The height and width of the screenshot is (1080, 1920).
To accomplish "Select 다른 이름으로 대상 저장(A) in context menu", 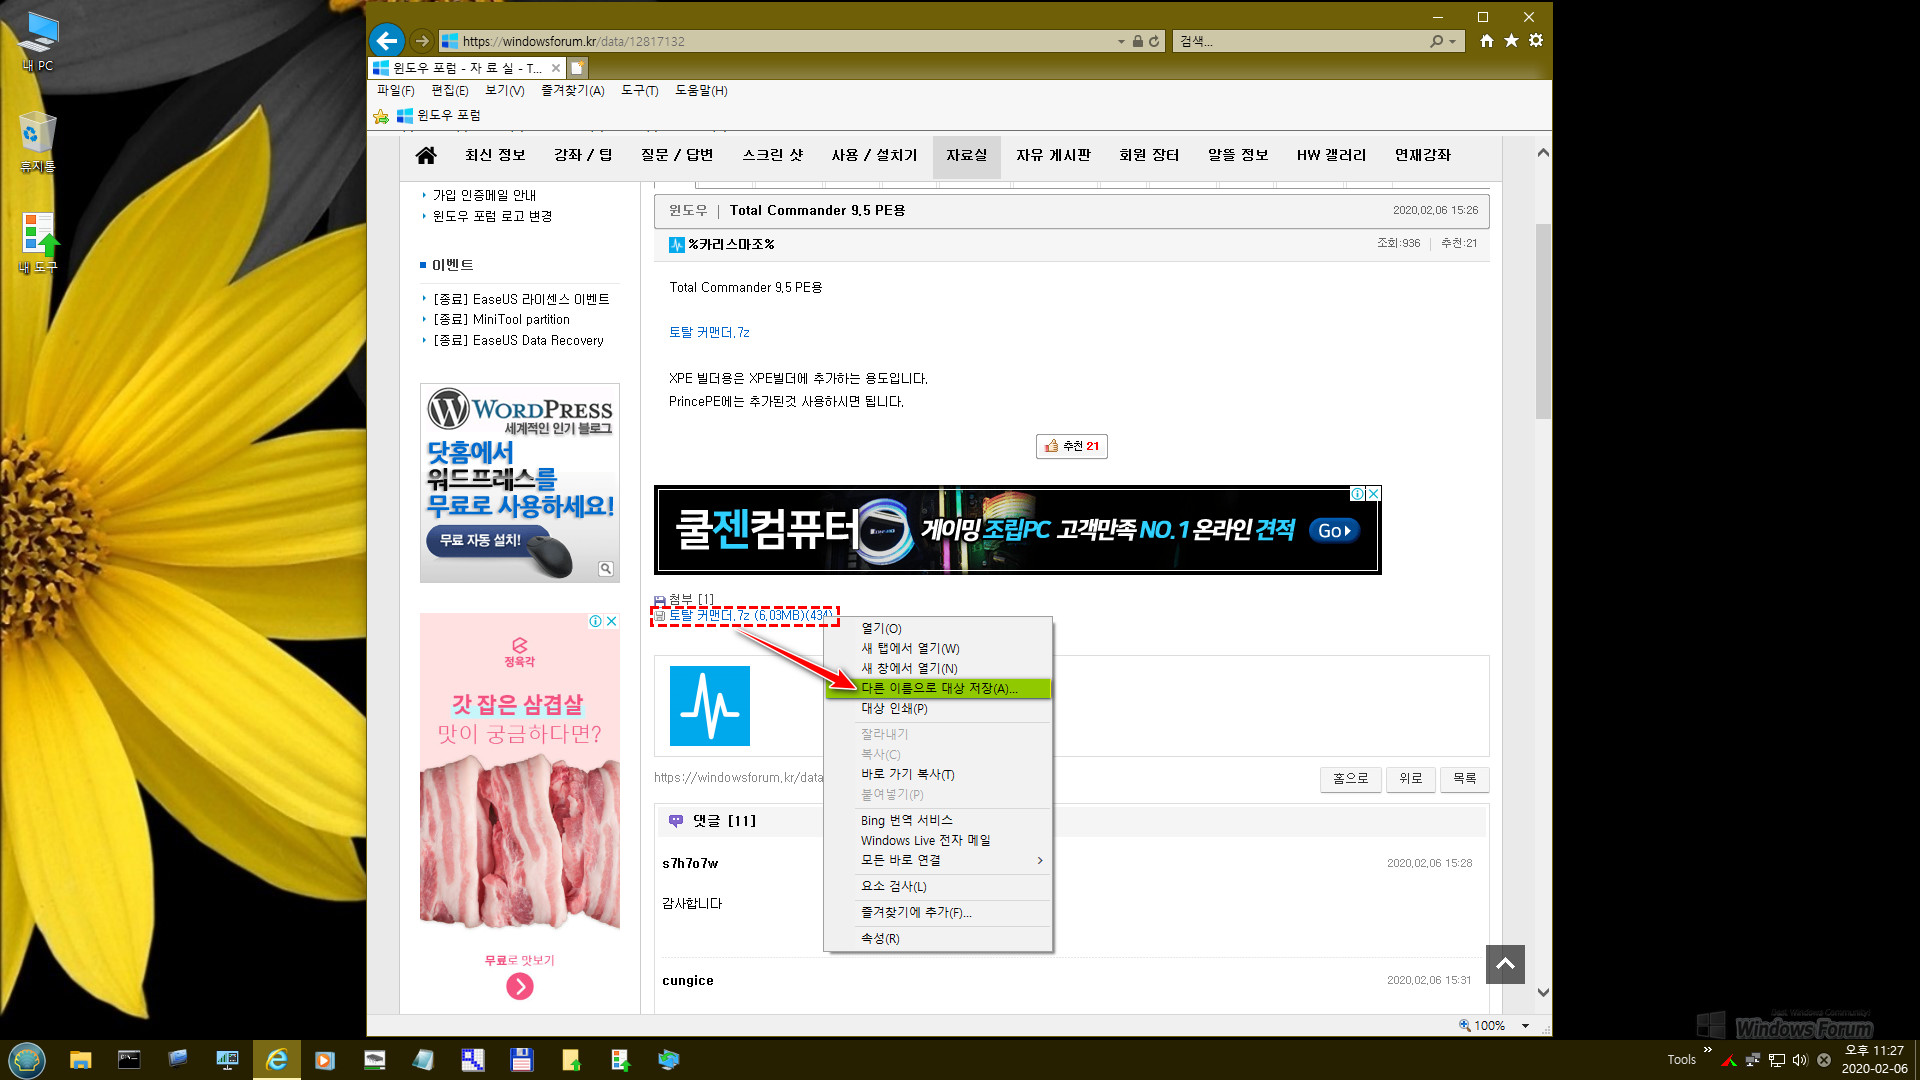I will coord(938,688).
